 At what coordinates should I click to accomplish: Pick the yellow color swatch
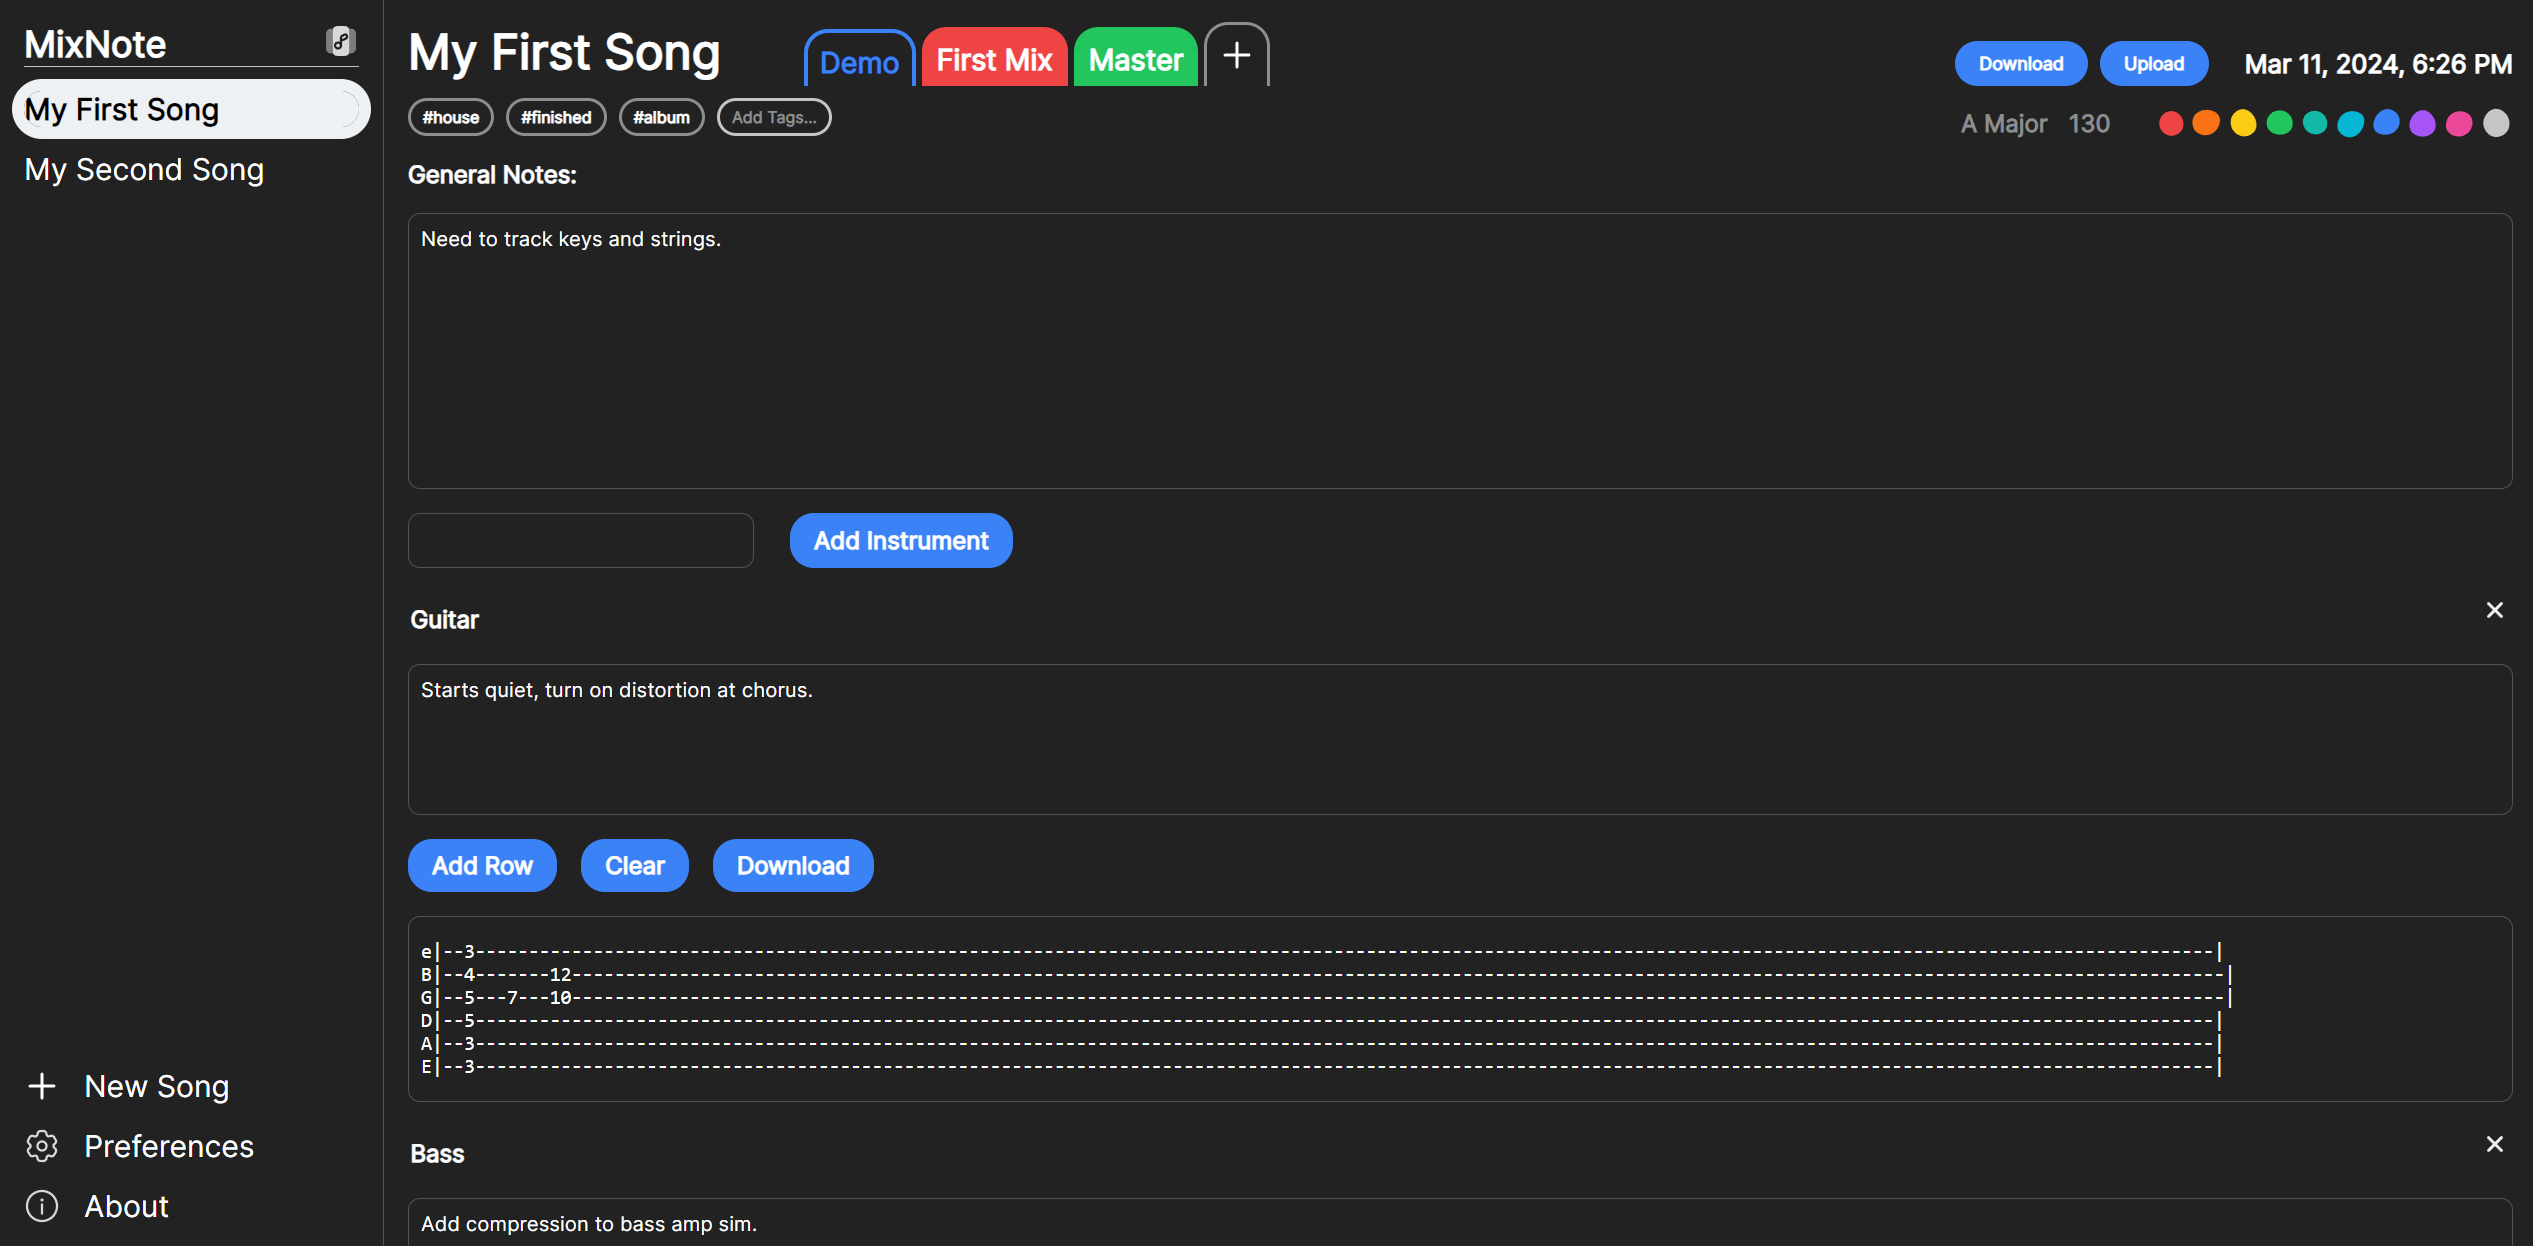(x=2243, y=123)
